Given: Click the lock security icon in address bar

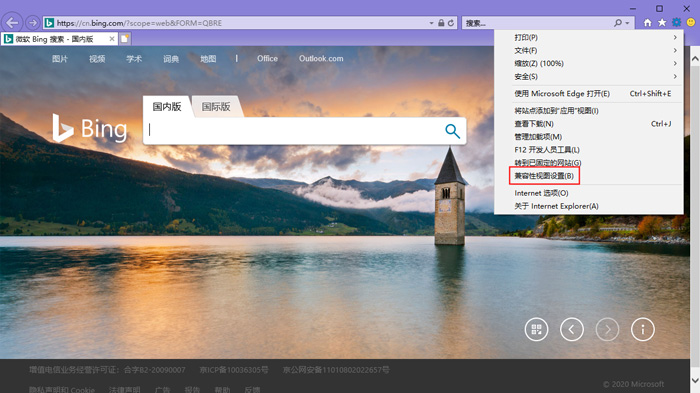Looking at the screenshot, I should click(441, 23).
